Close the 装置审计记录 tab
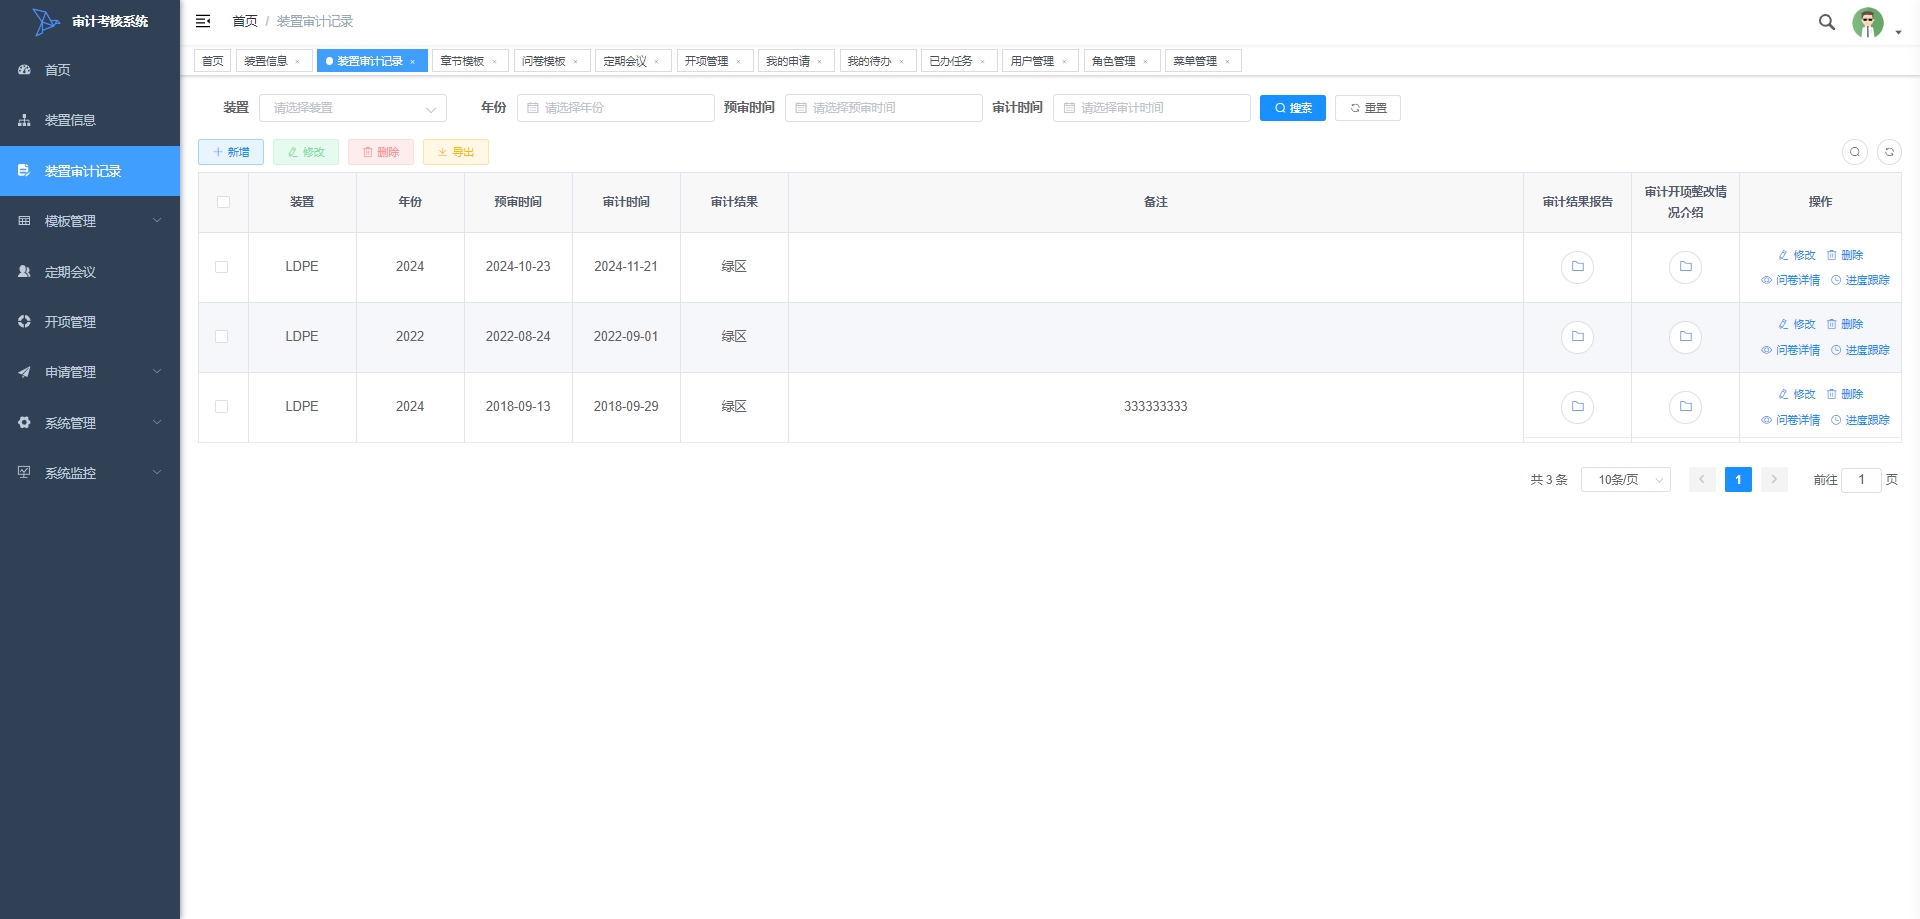This screenshot has height=919, width=1920. coord(412,62)
